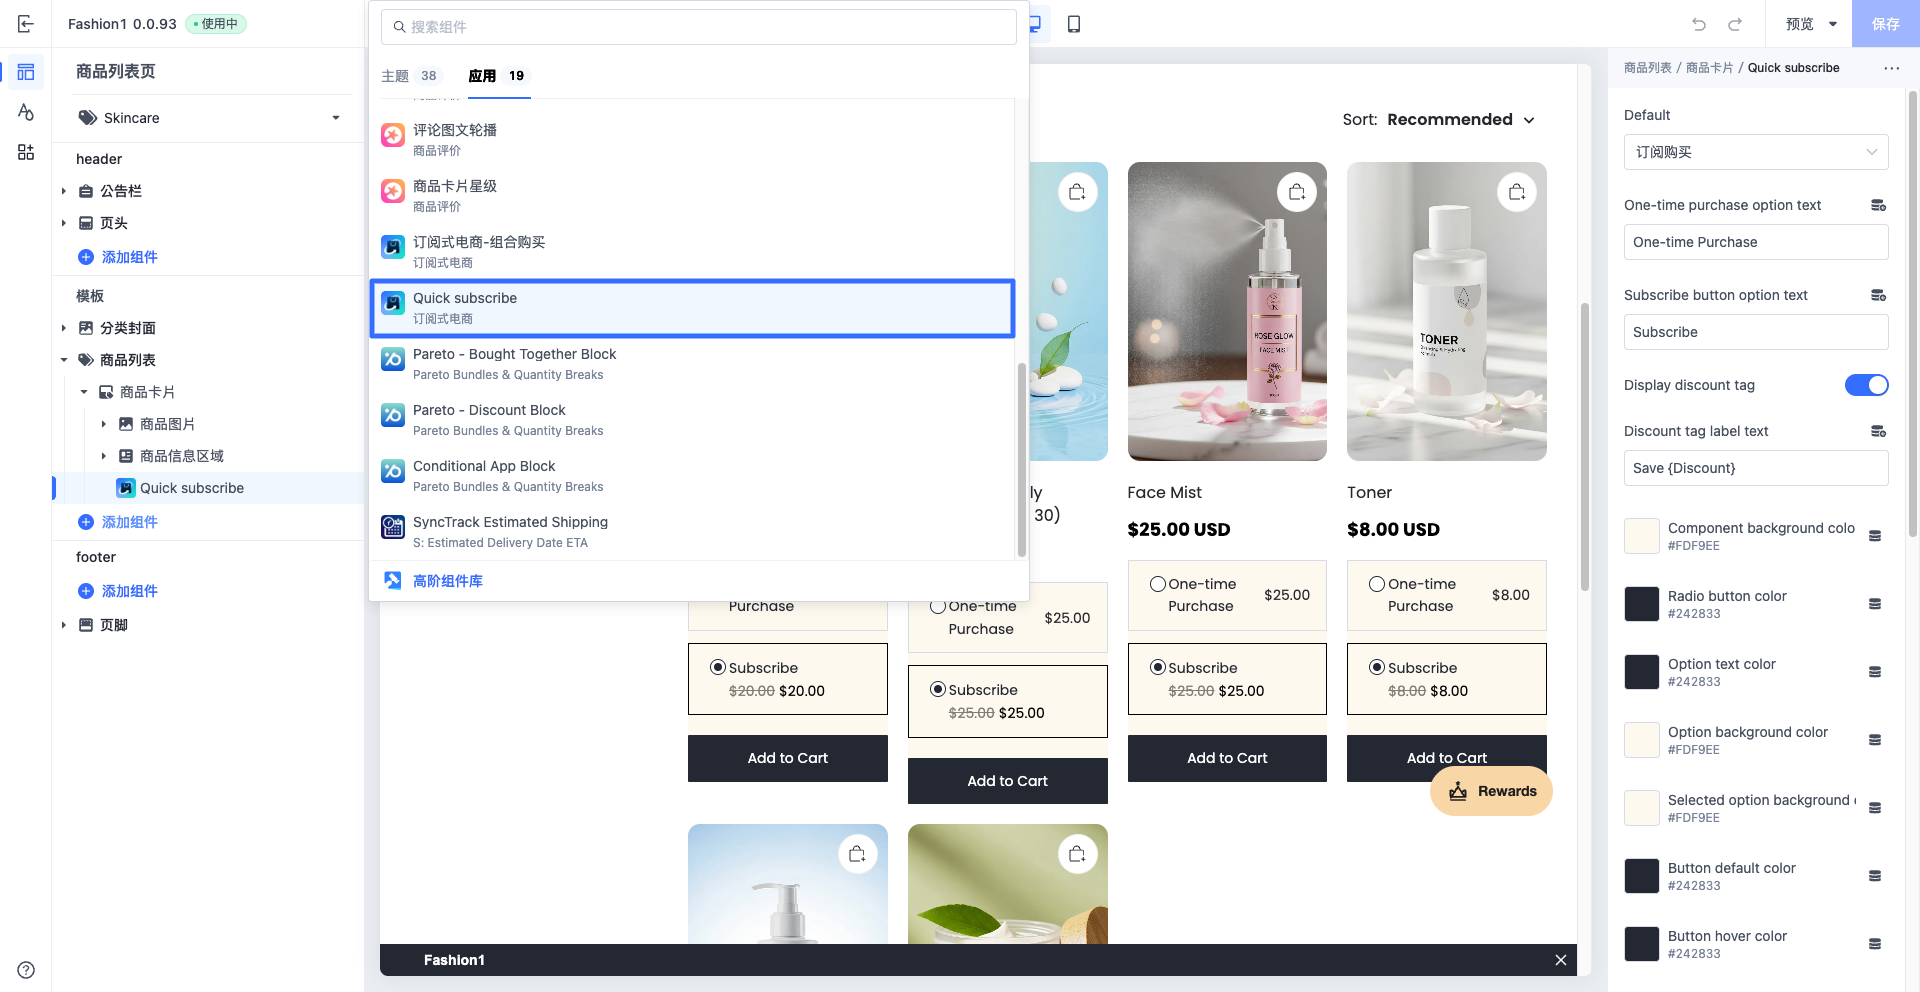Viewport: 1920px width, 992px height.
Task: Select SyncTrack Estimated Shipping component
Action: tap(692, 531)
